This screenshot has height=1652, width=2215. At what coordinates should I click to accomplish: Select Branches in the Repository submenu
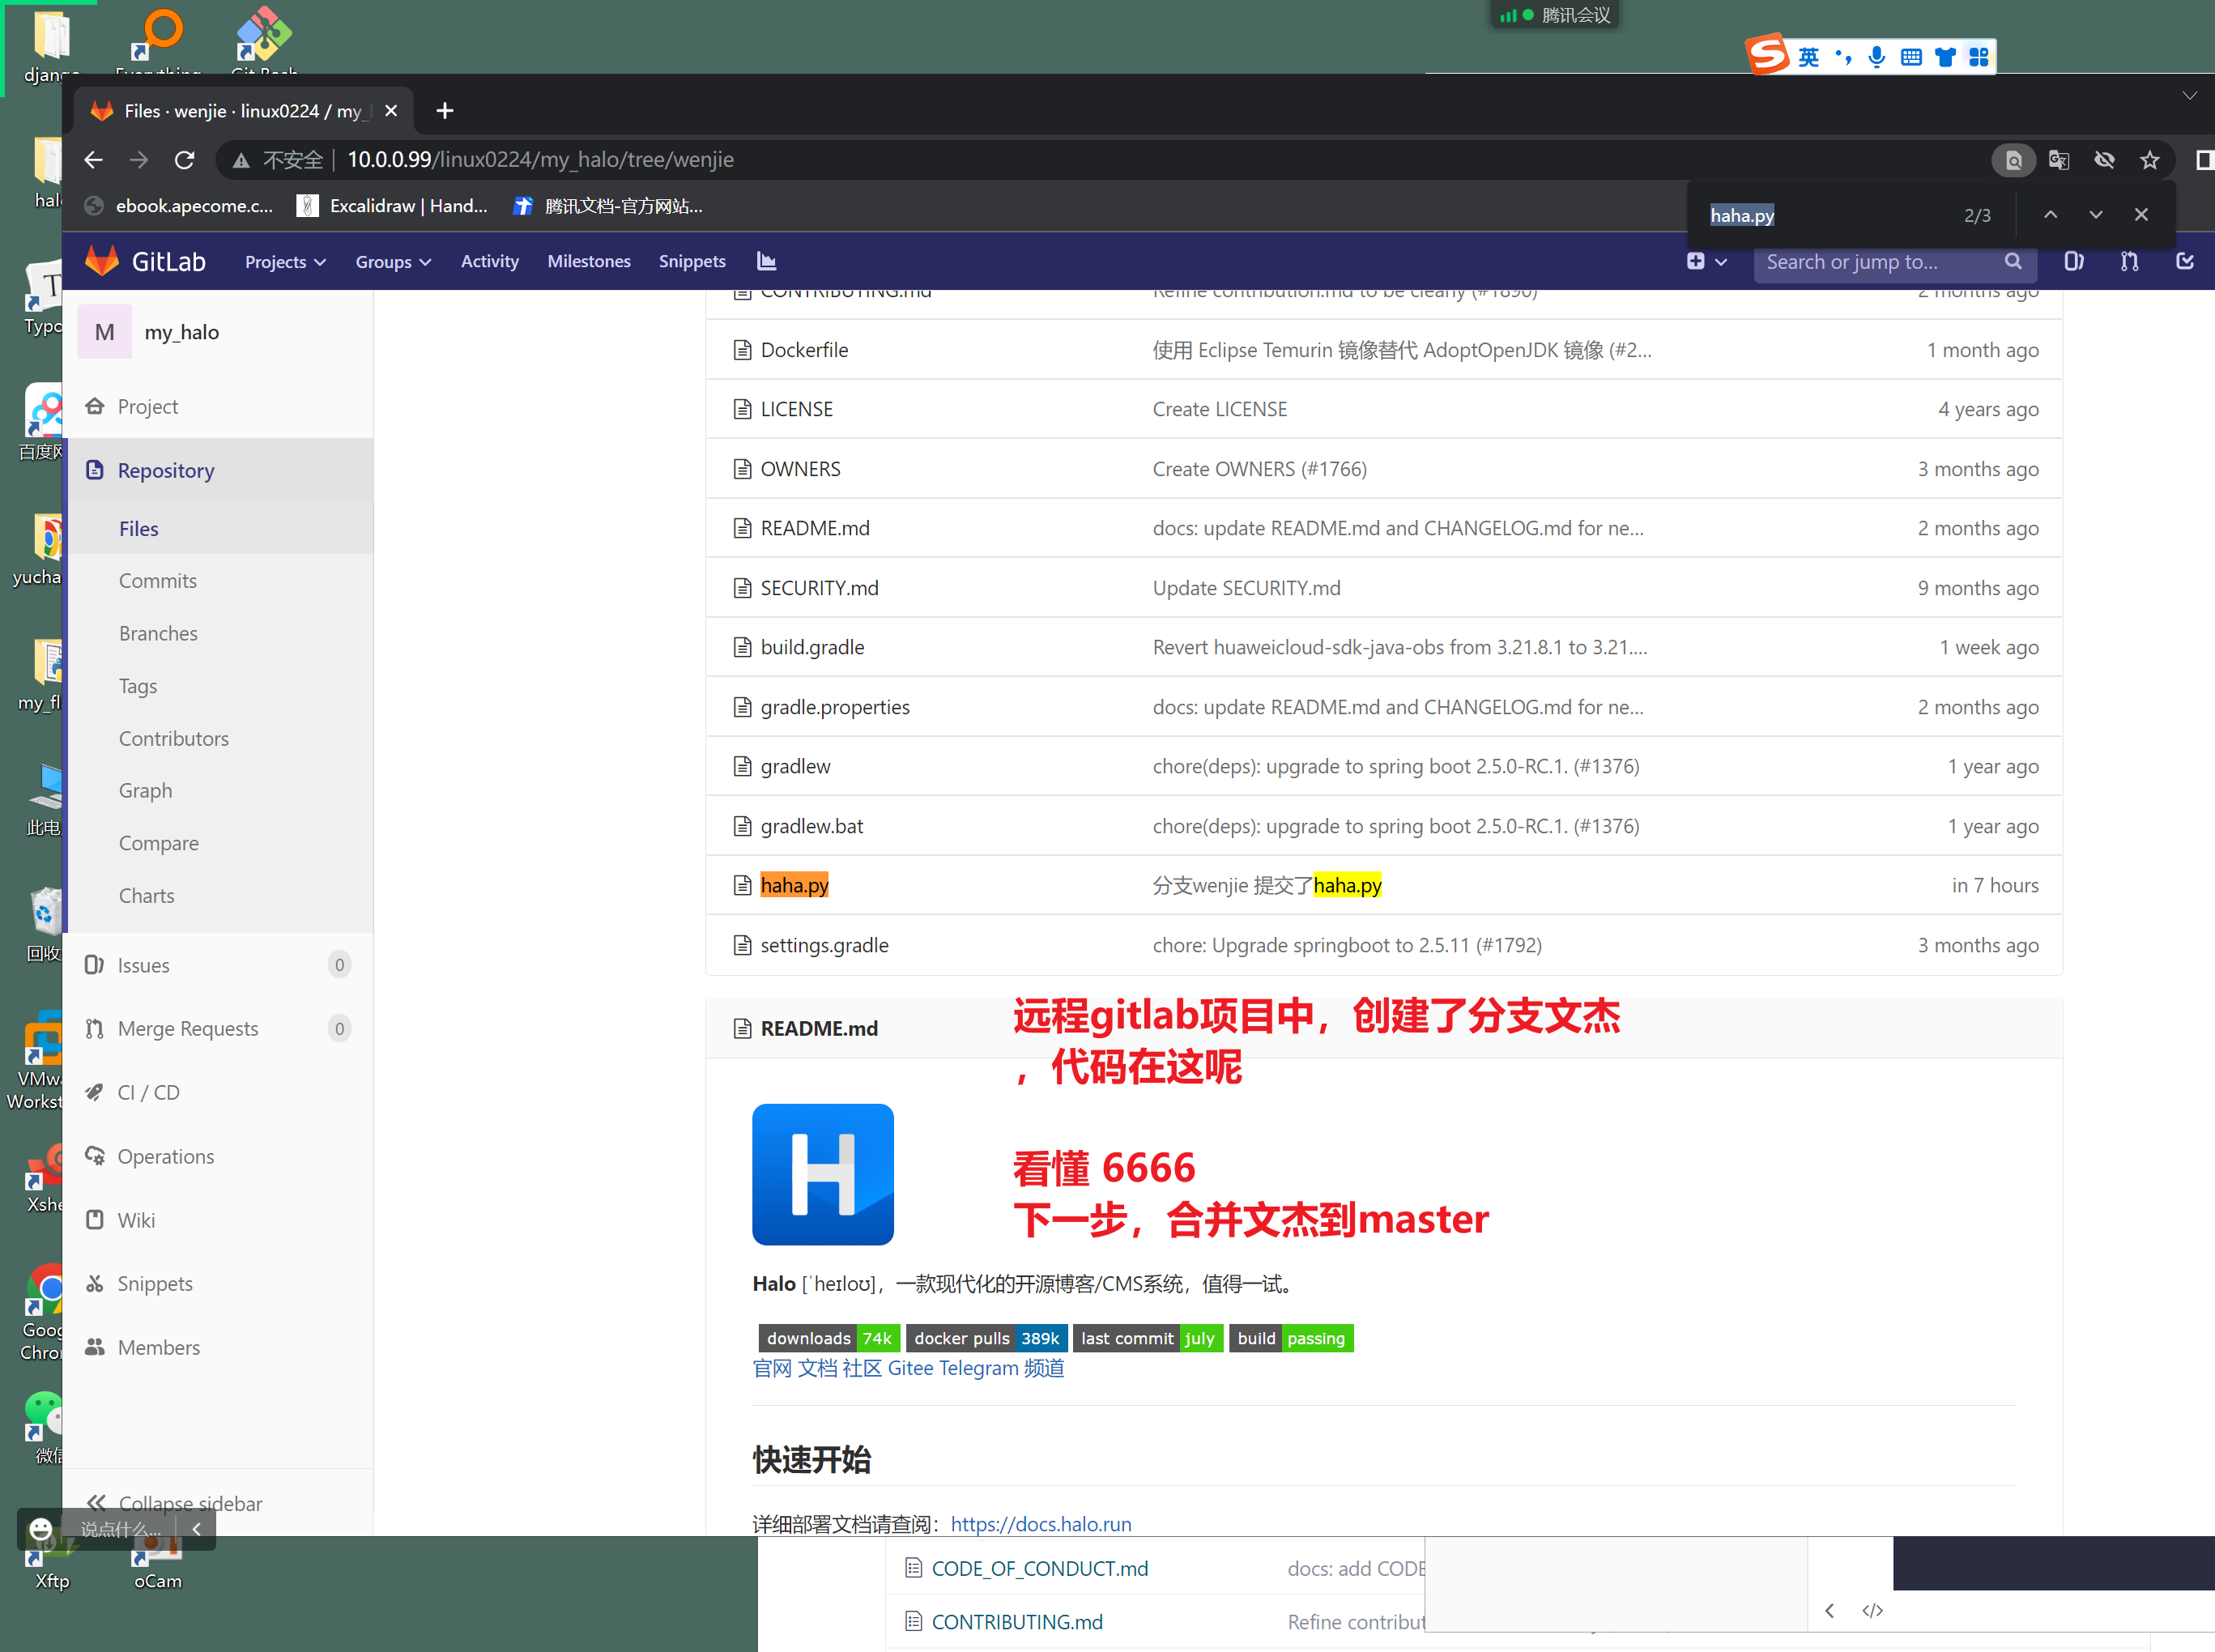click(158, 633)
